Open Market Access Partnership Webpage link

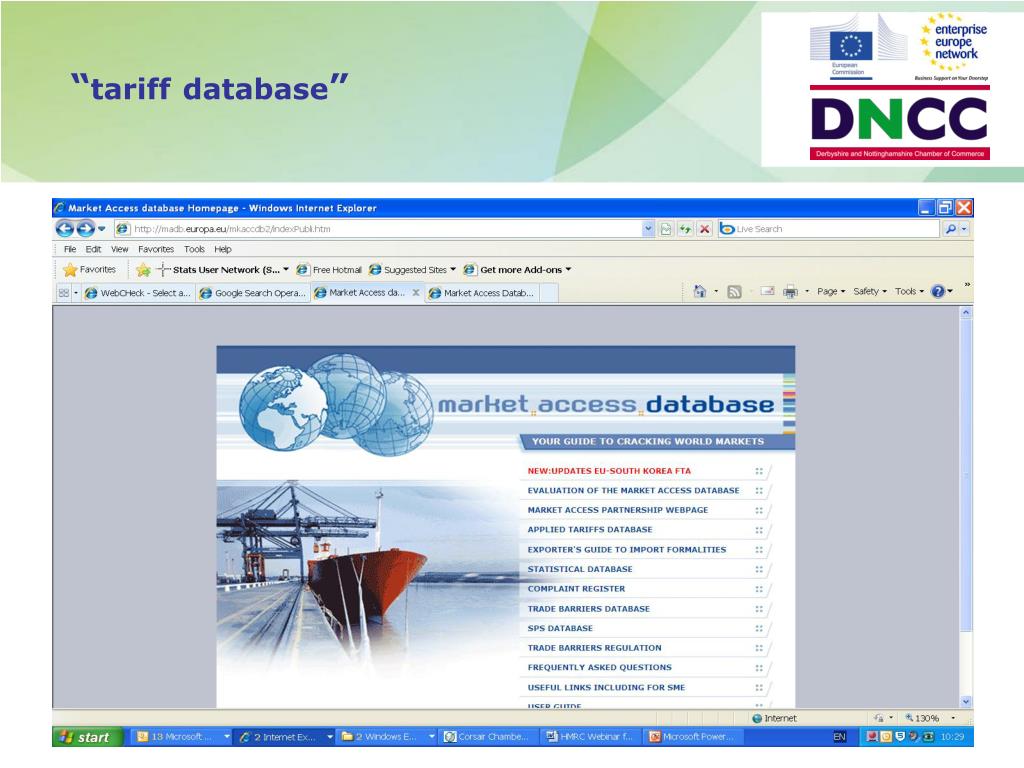click(x=618, y=510)
